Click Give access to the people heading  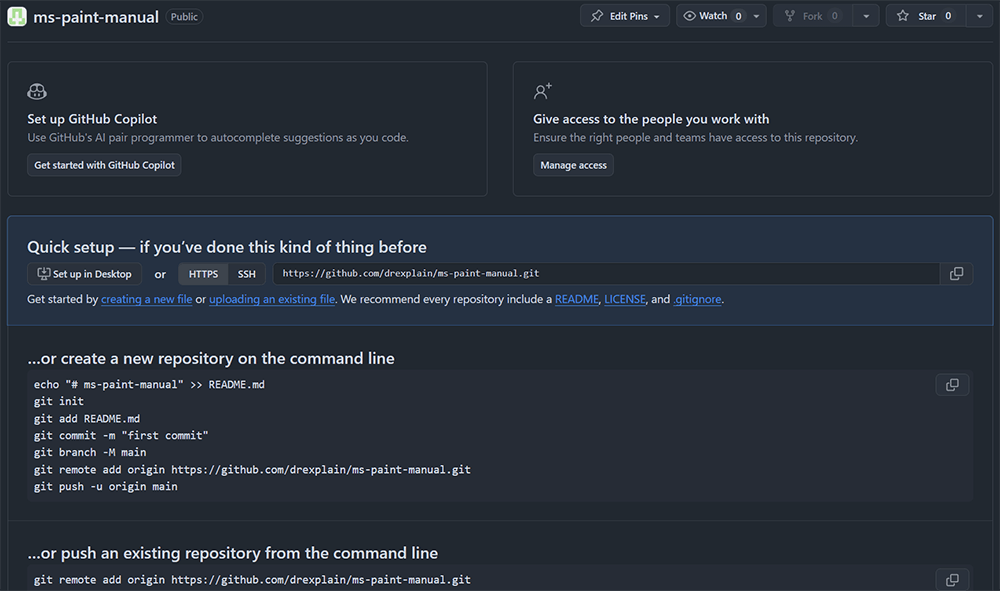click(x=651, y=119)
